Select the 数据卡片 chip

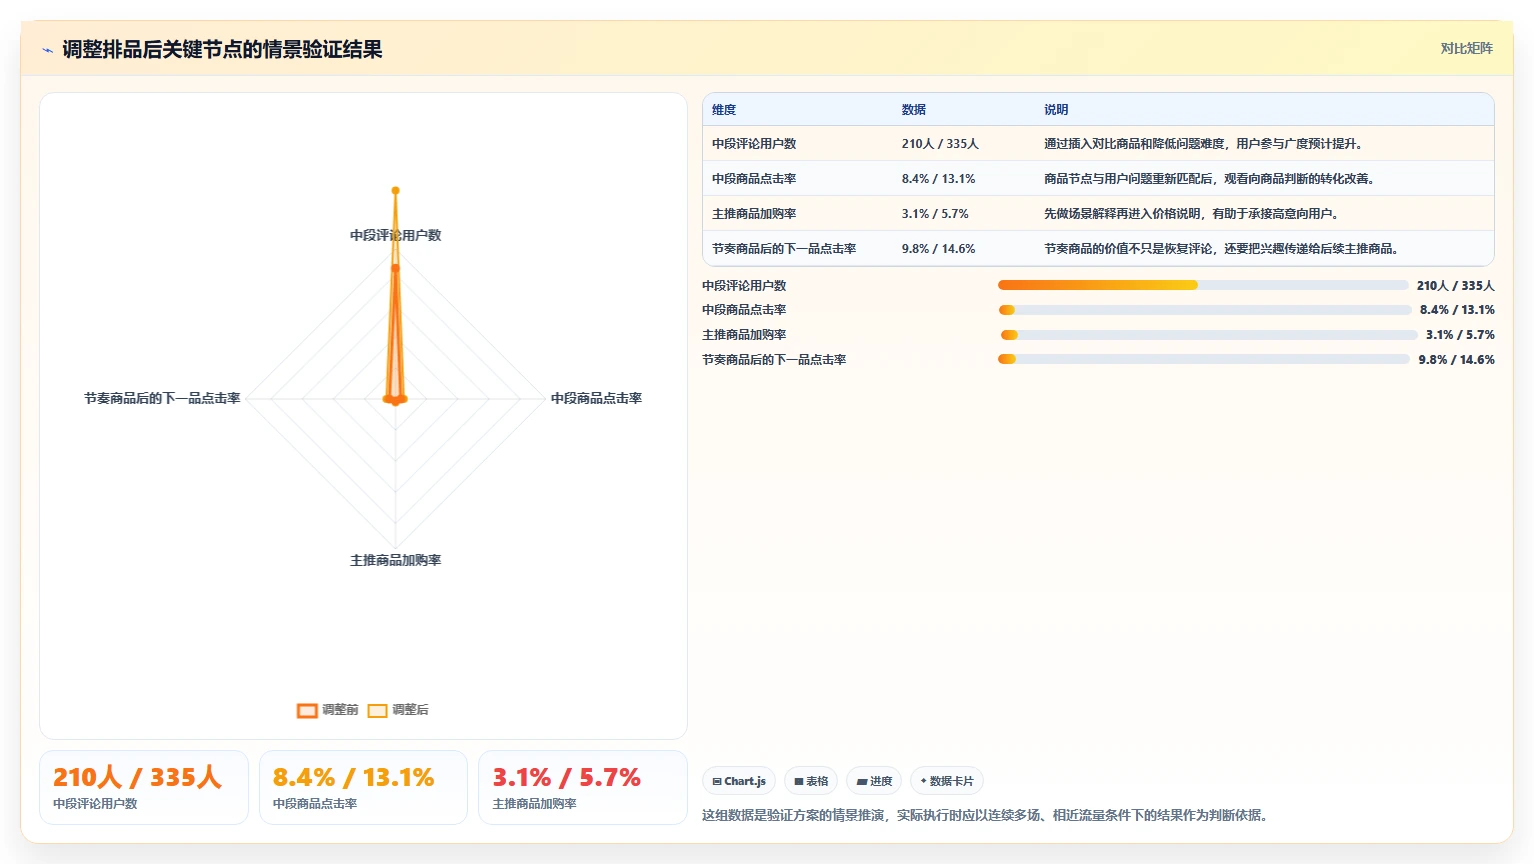(947, 781)
